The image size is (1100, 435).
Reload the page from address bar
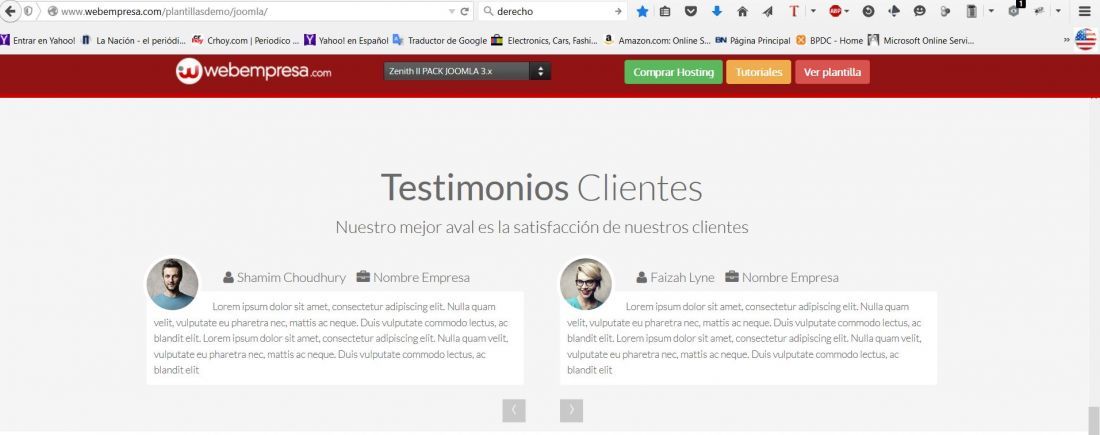[464, 11]
